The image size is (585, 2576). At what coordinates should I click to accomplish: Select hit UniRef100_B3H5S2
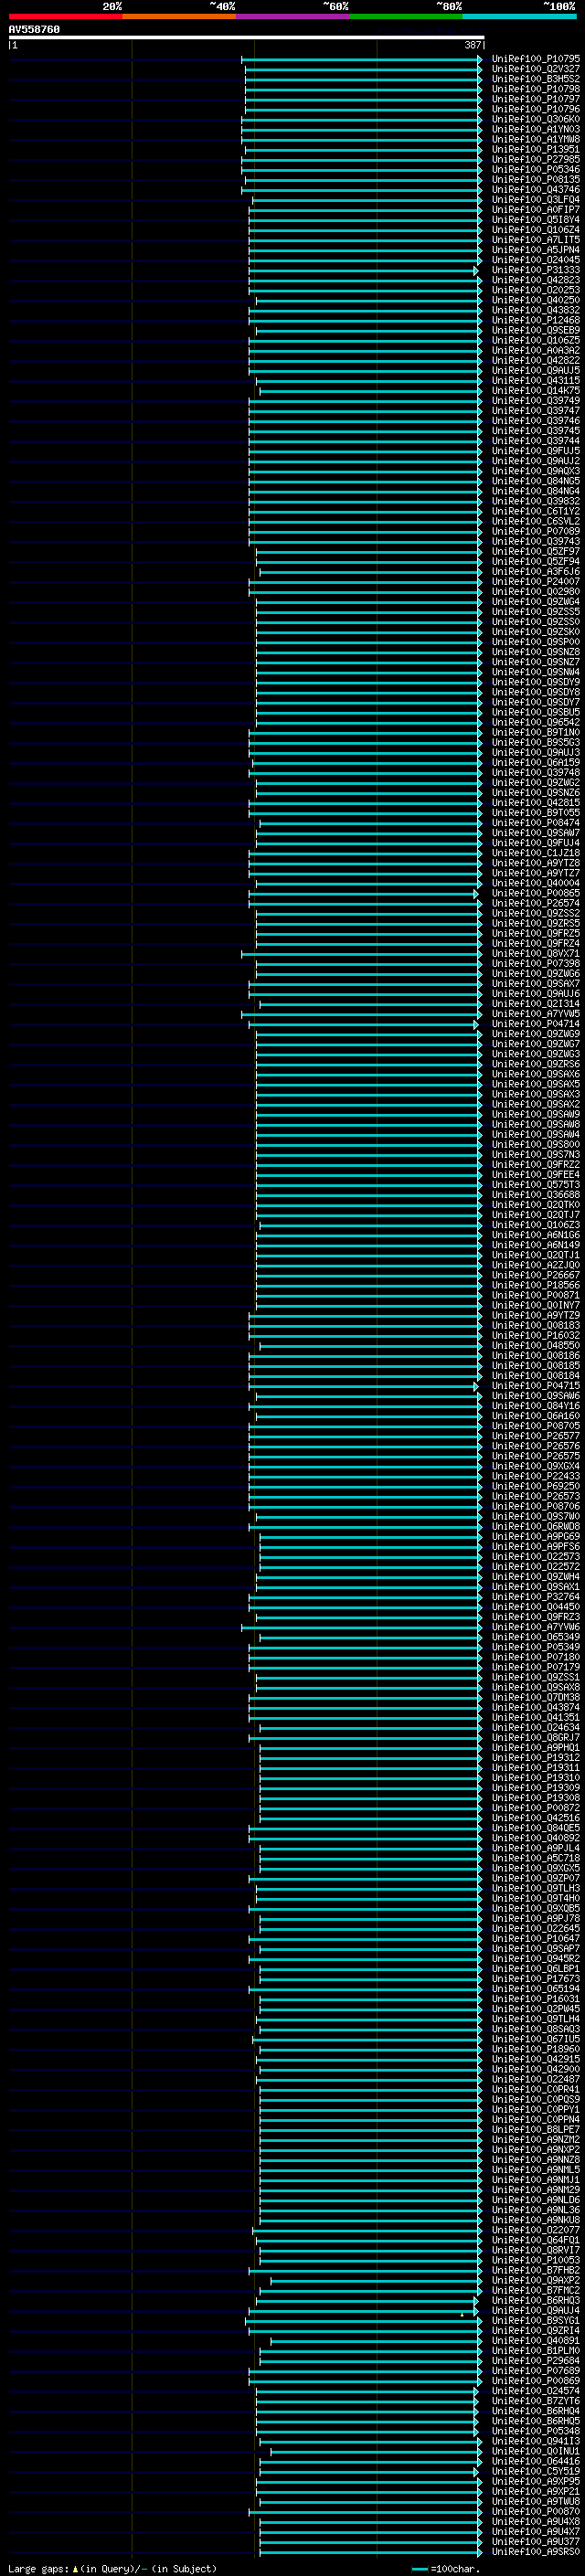coord(536,79)
